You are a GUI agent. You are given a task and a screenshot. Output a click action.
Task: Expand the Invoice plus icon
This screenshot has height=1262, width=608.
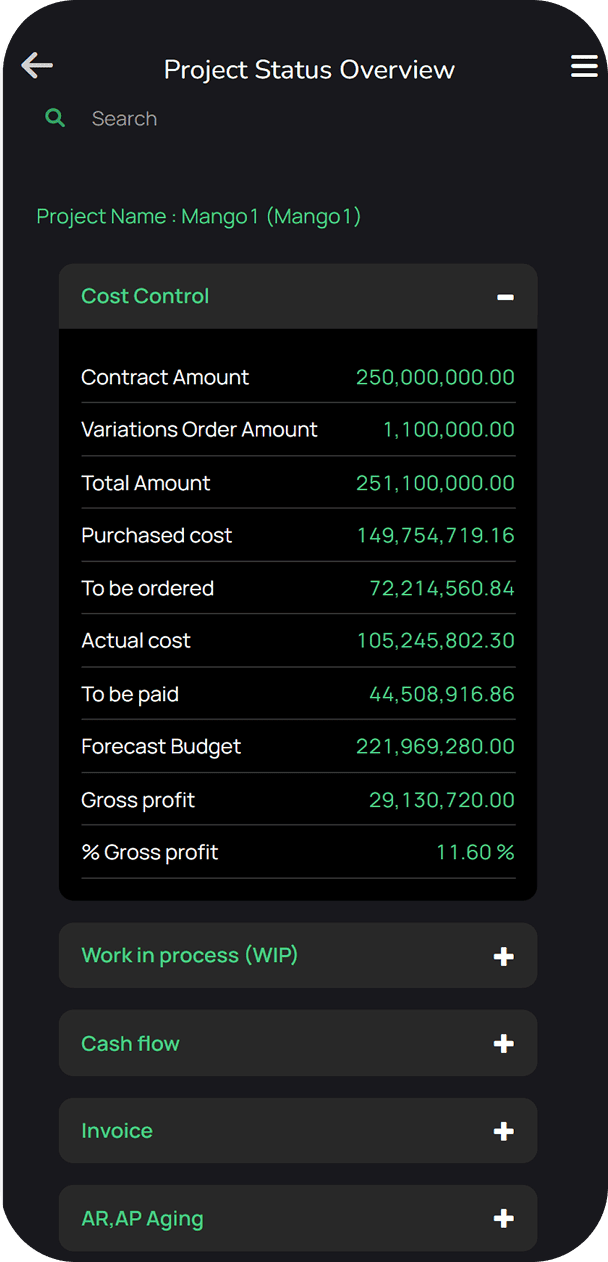pyautogui.click(x=504, y=1132)
